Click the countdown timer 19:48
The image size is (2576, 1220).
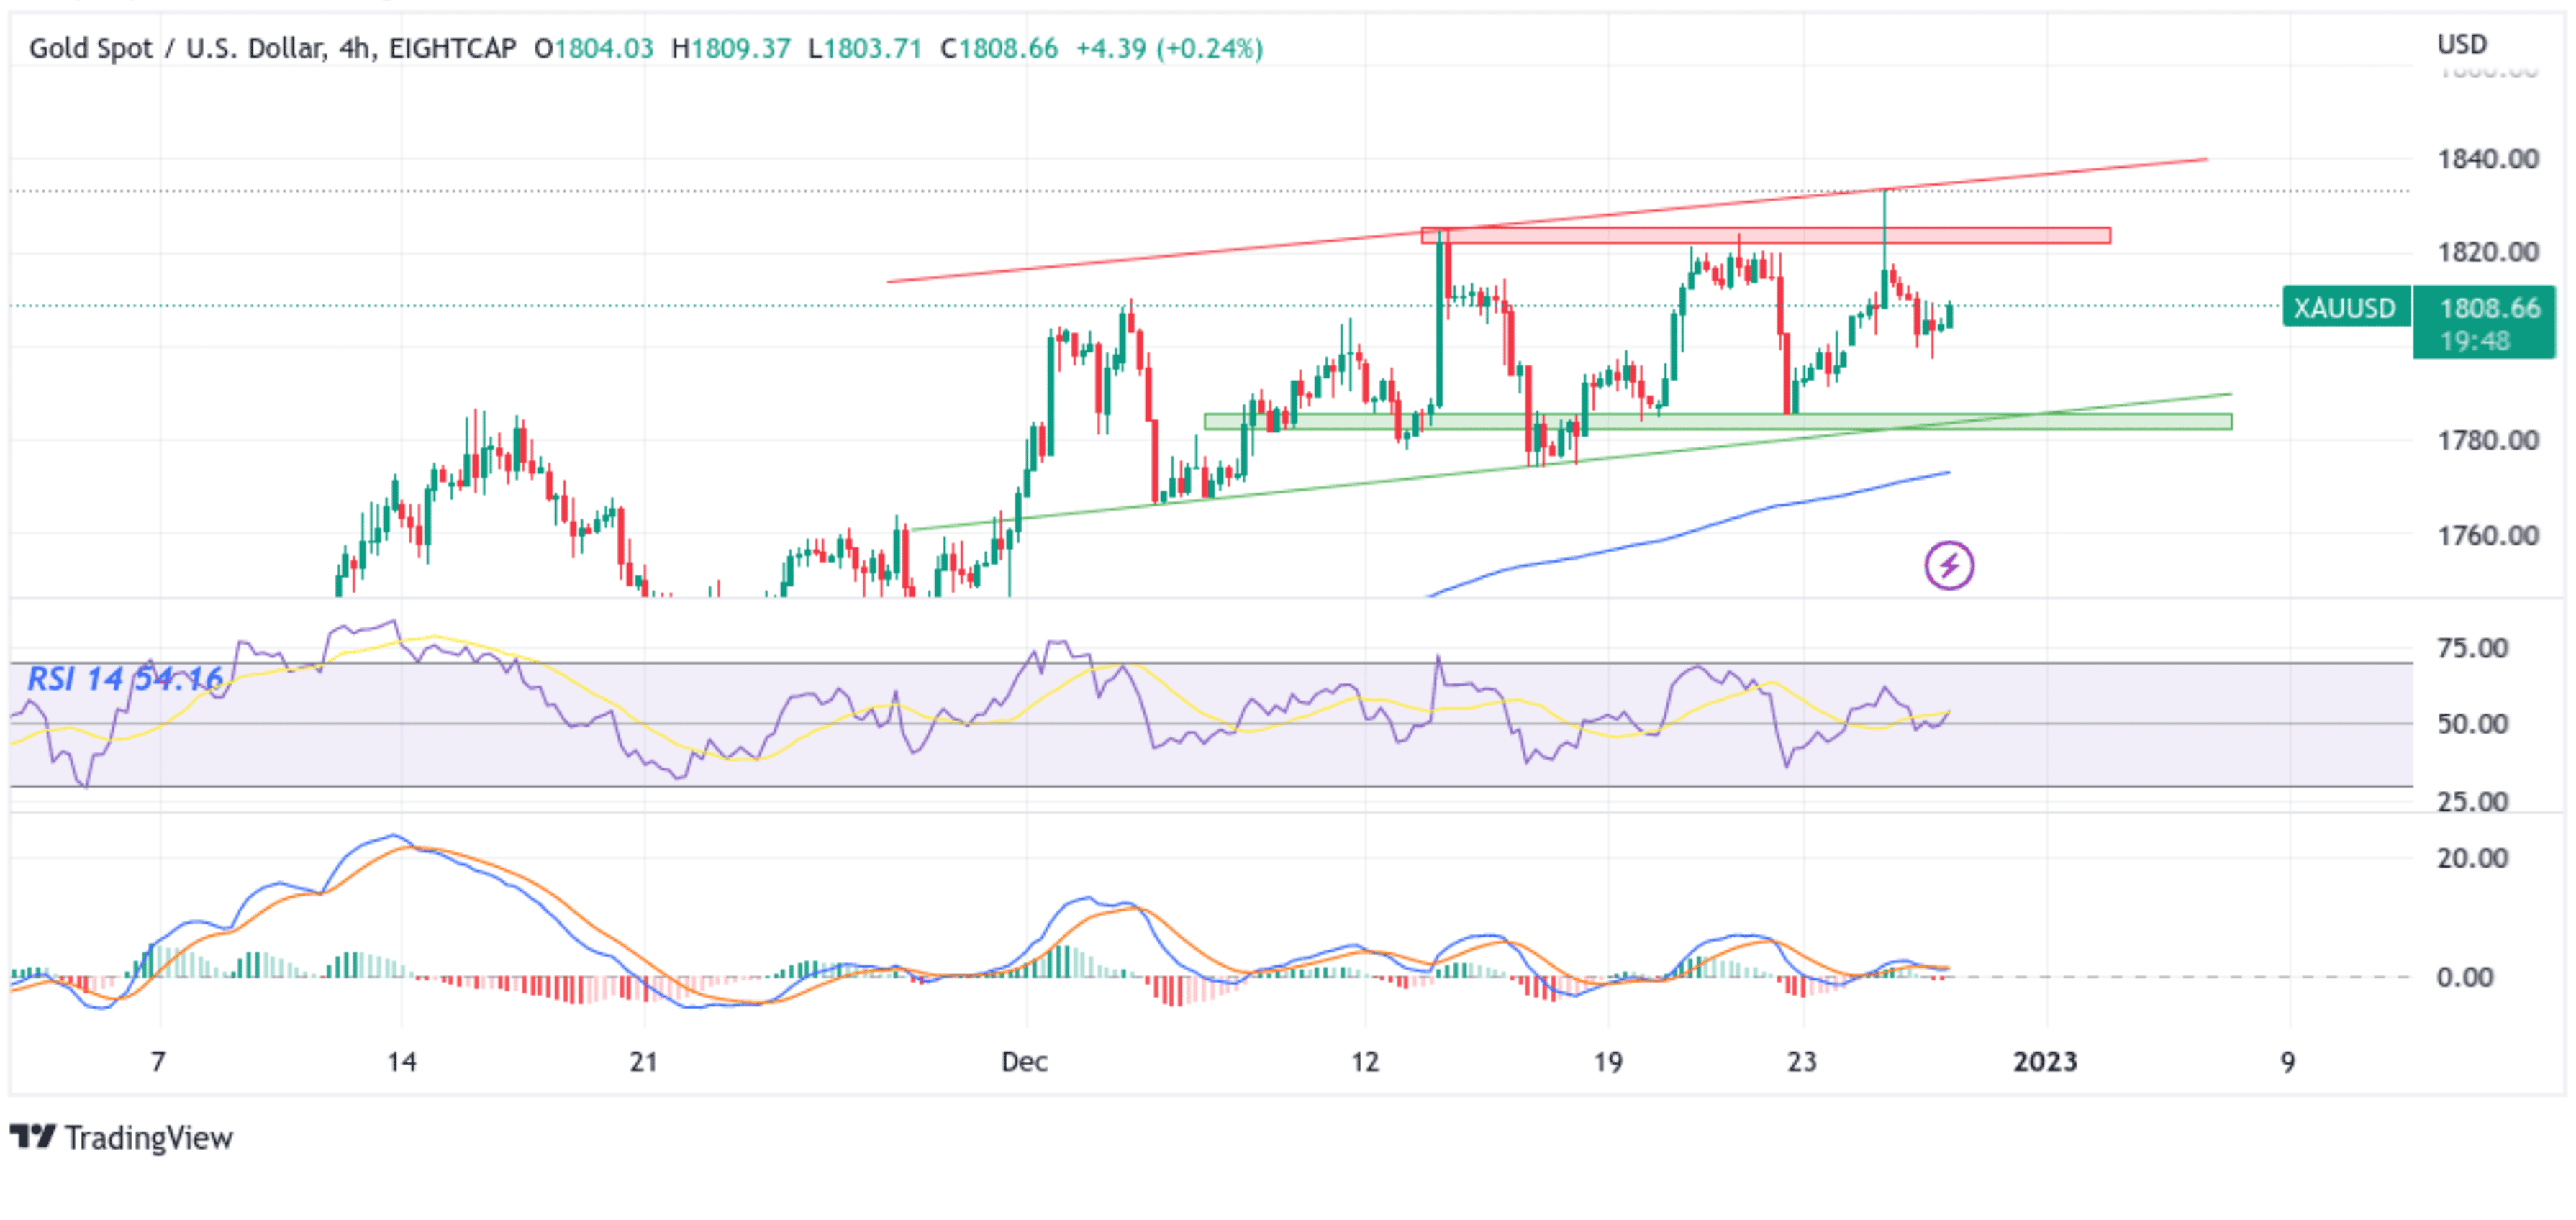point(2474,341)
